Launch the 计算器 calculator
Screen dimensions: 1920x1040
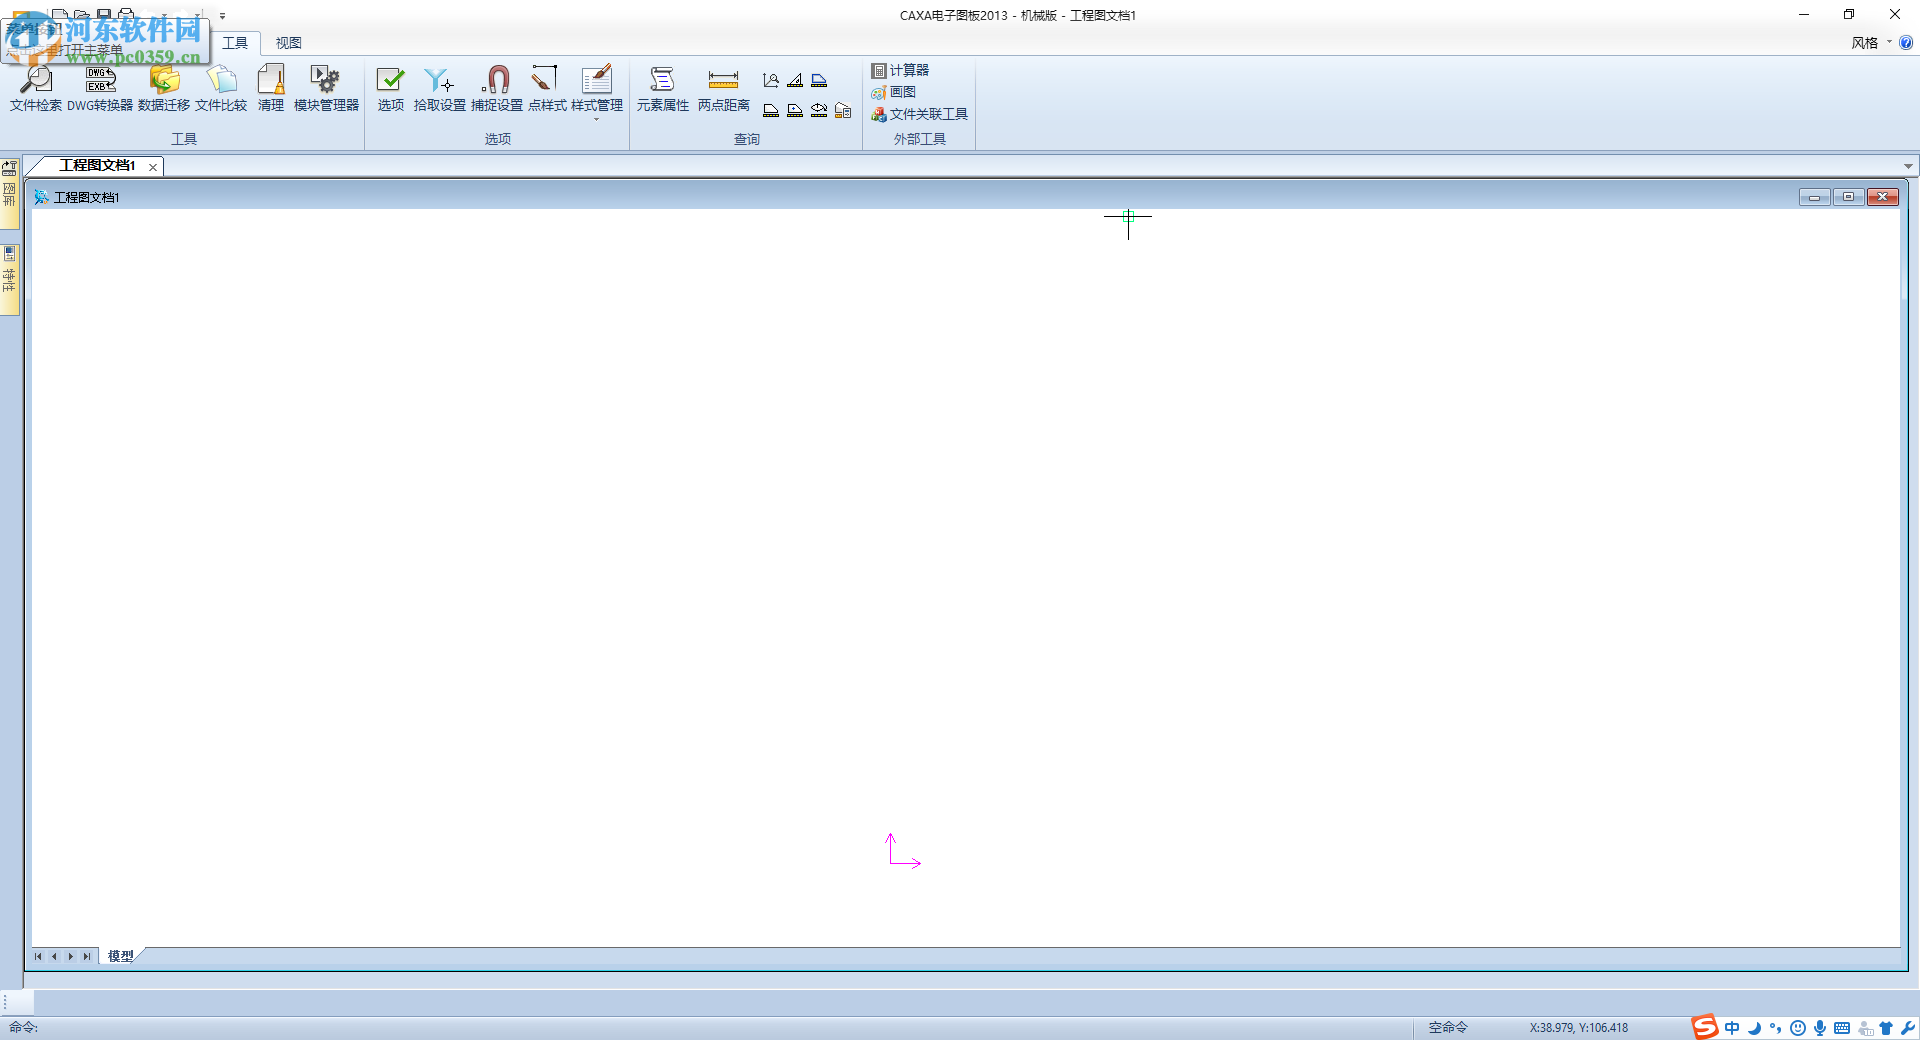[900, 70]
